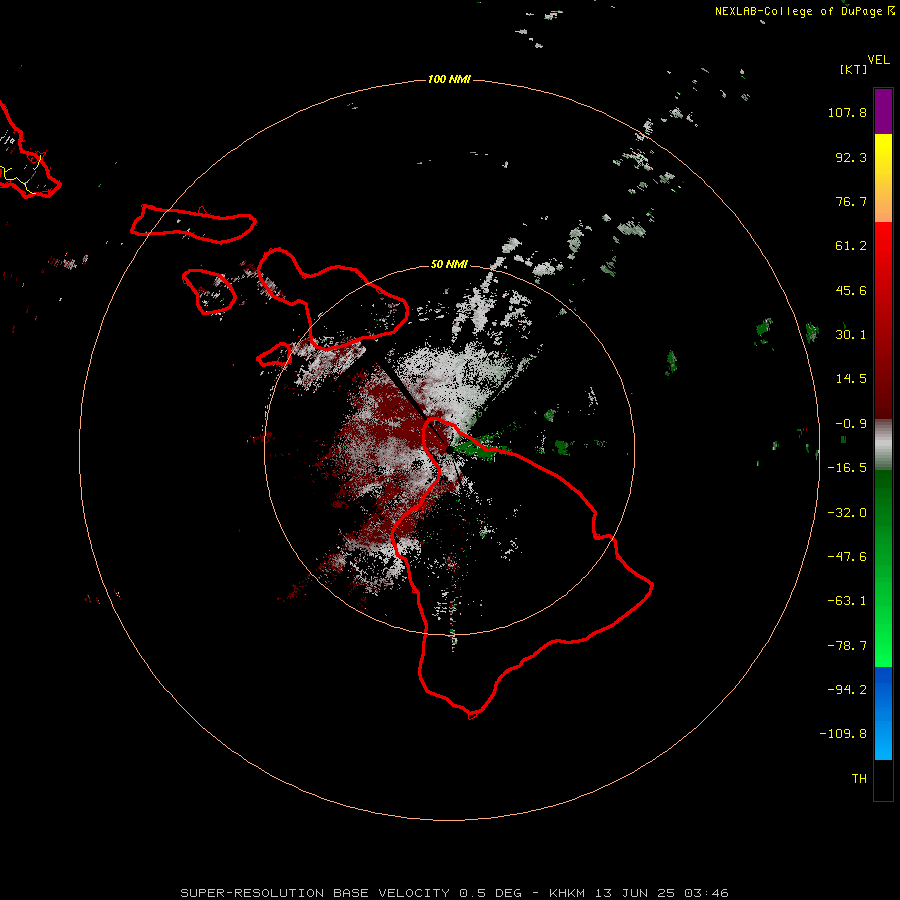900x900 pixels.
Task: Click the 107.8 legend value
Action: (x=847, y=112)
